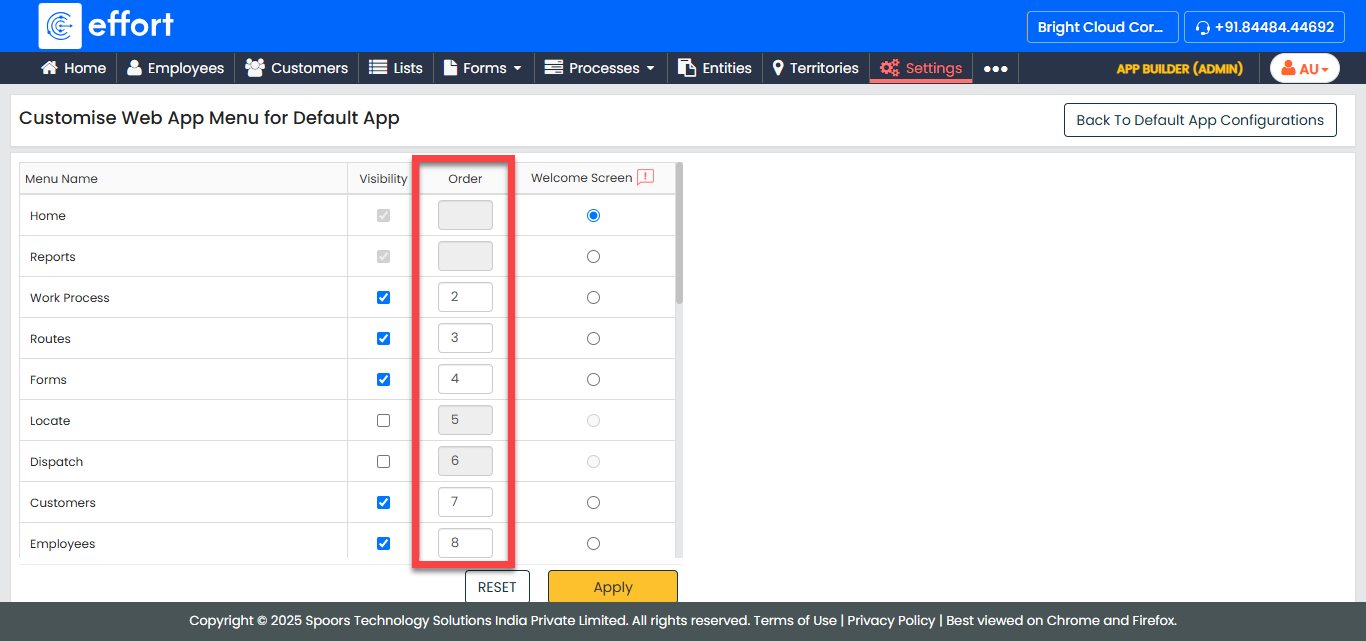Open Lists via the list icon
Viewport: 1366px width, 641px height.
378,68
